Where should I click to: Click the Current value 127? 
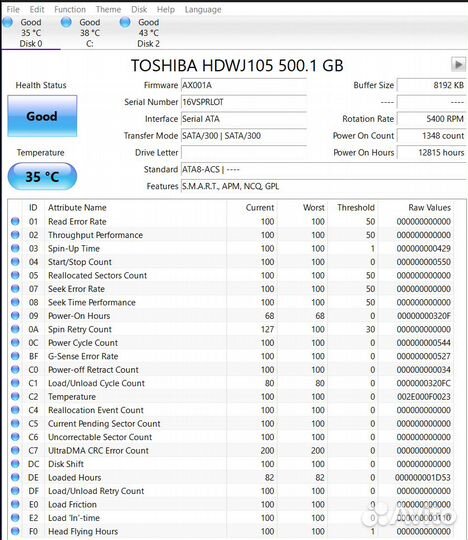click(267, 329)
